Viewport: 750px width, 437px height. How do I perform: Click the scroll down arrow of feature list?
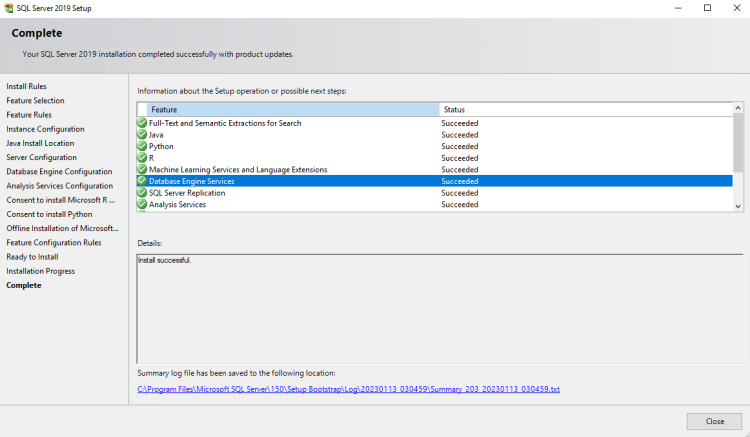coord(738,206)
